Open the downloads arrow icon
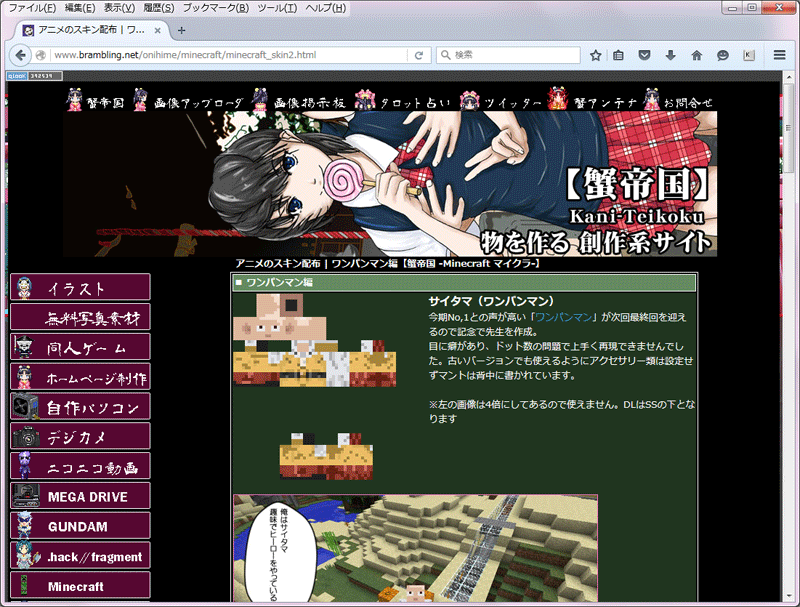Image resolution: width=800 pixels, height=607 pixels. coord(670,55)
